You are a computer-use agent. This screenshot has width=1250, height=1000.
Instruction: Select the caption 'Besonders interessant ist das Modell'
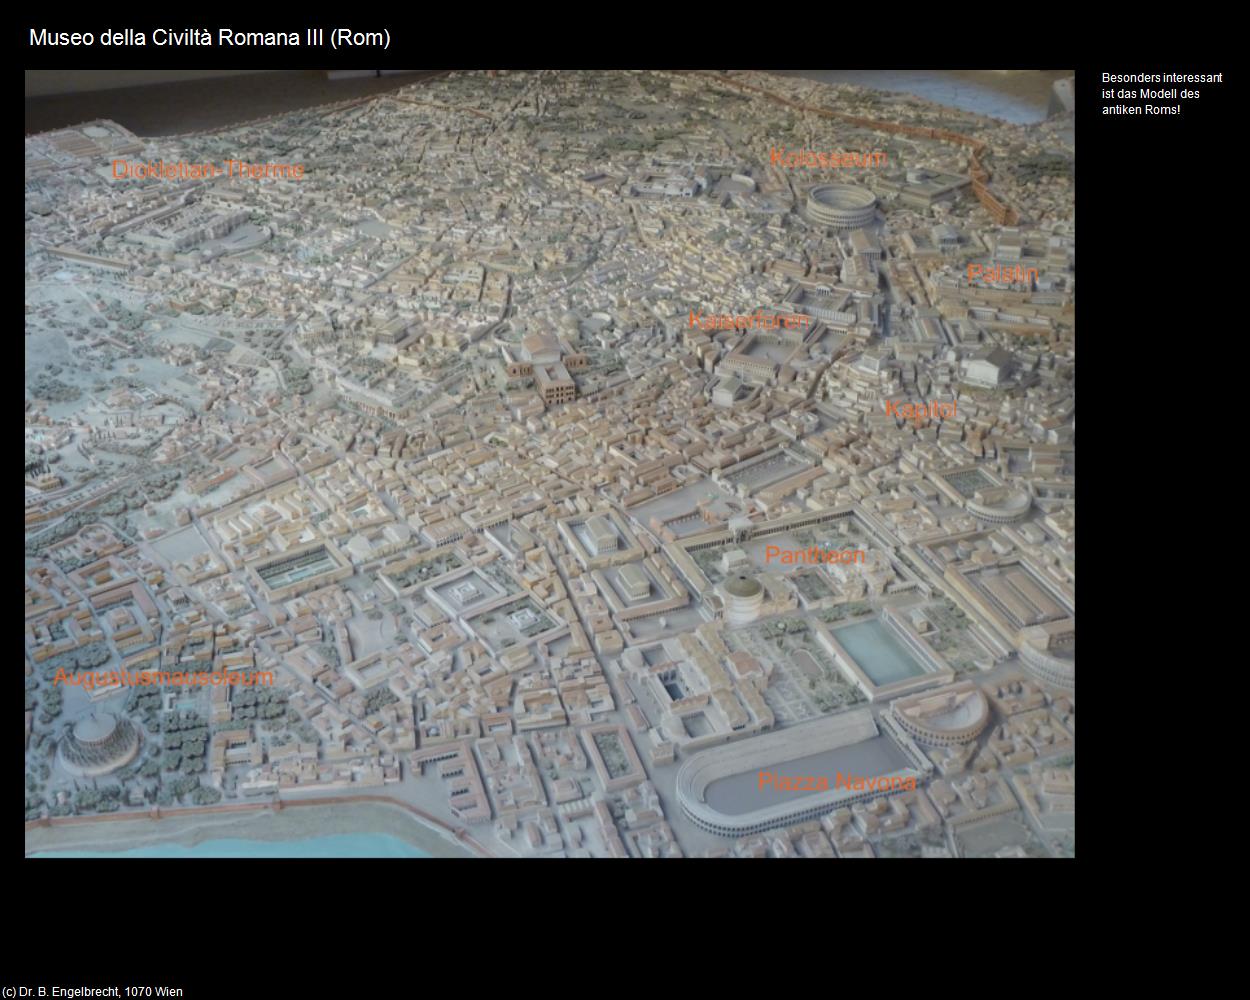1162,94
